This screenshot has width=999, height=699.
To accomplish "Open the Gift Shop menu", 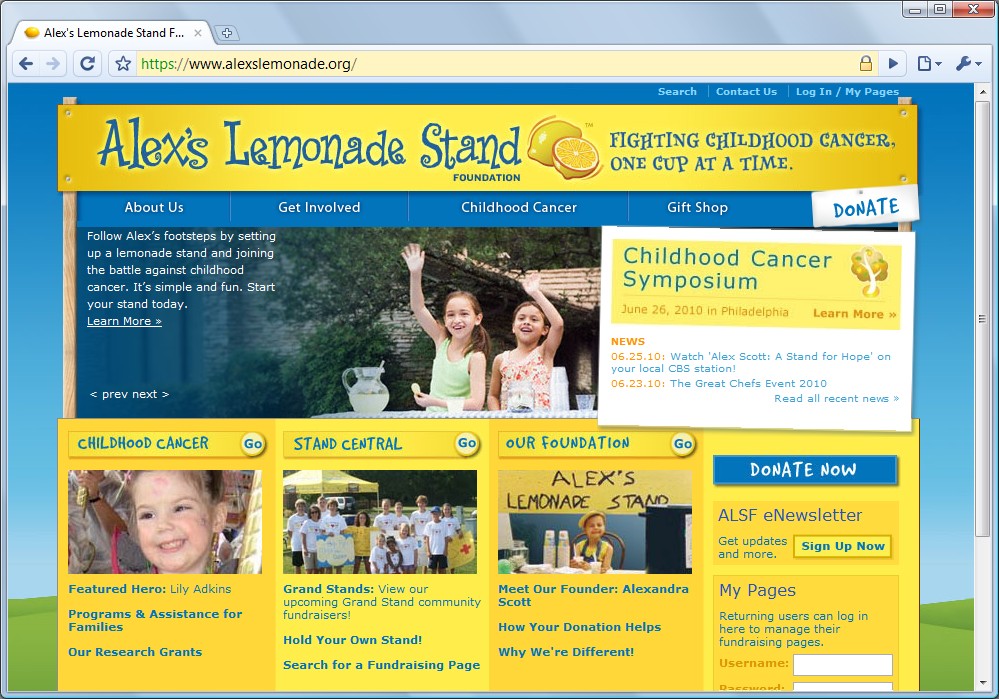I will pyautogui.click(x=698, y=208).
